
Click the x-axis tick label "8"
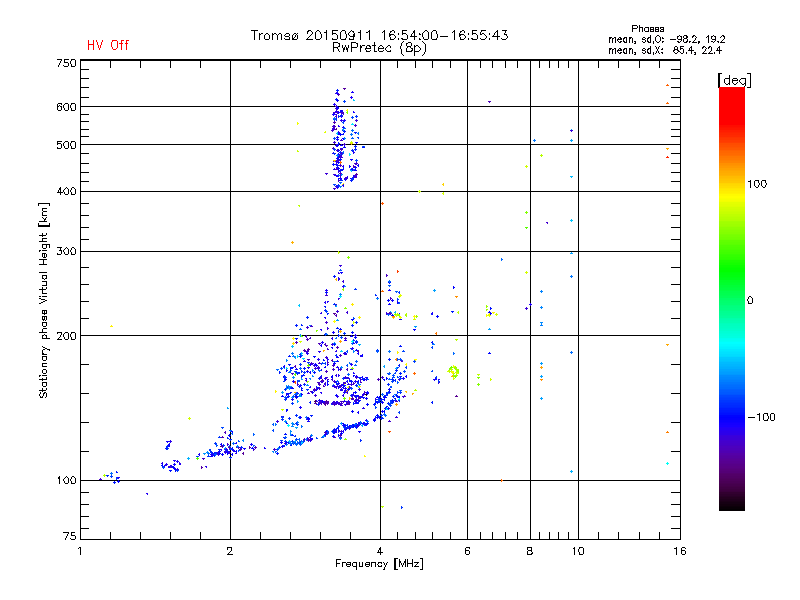point(530,551)
